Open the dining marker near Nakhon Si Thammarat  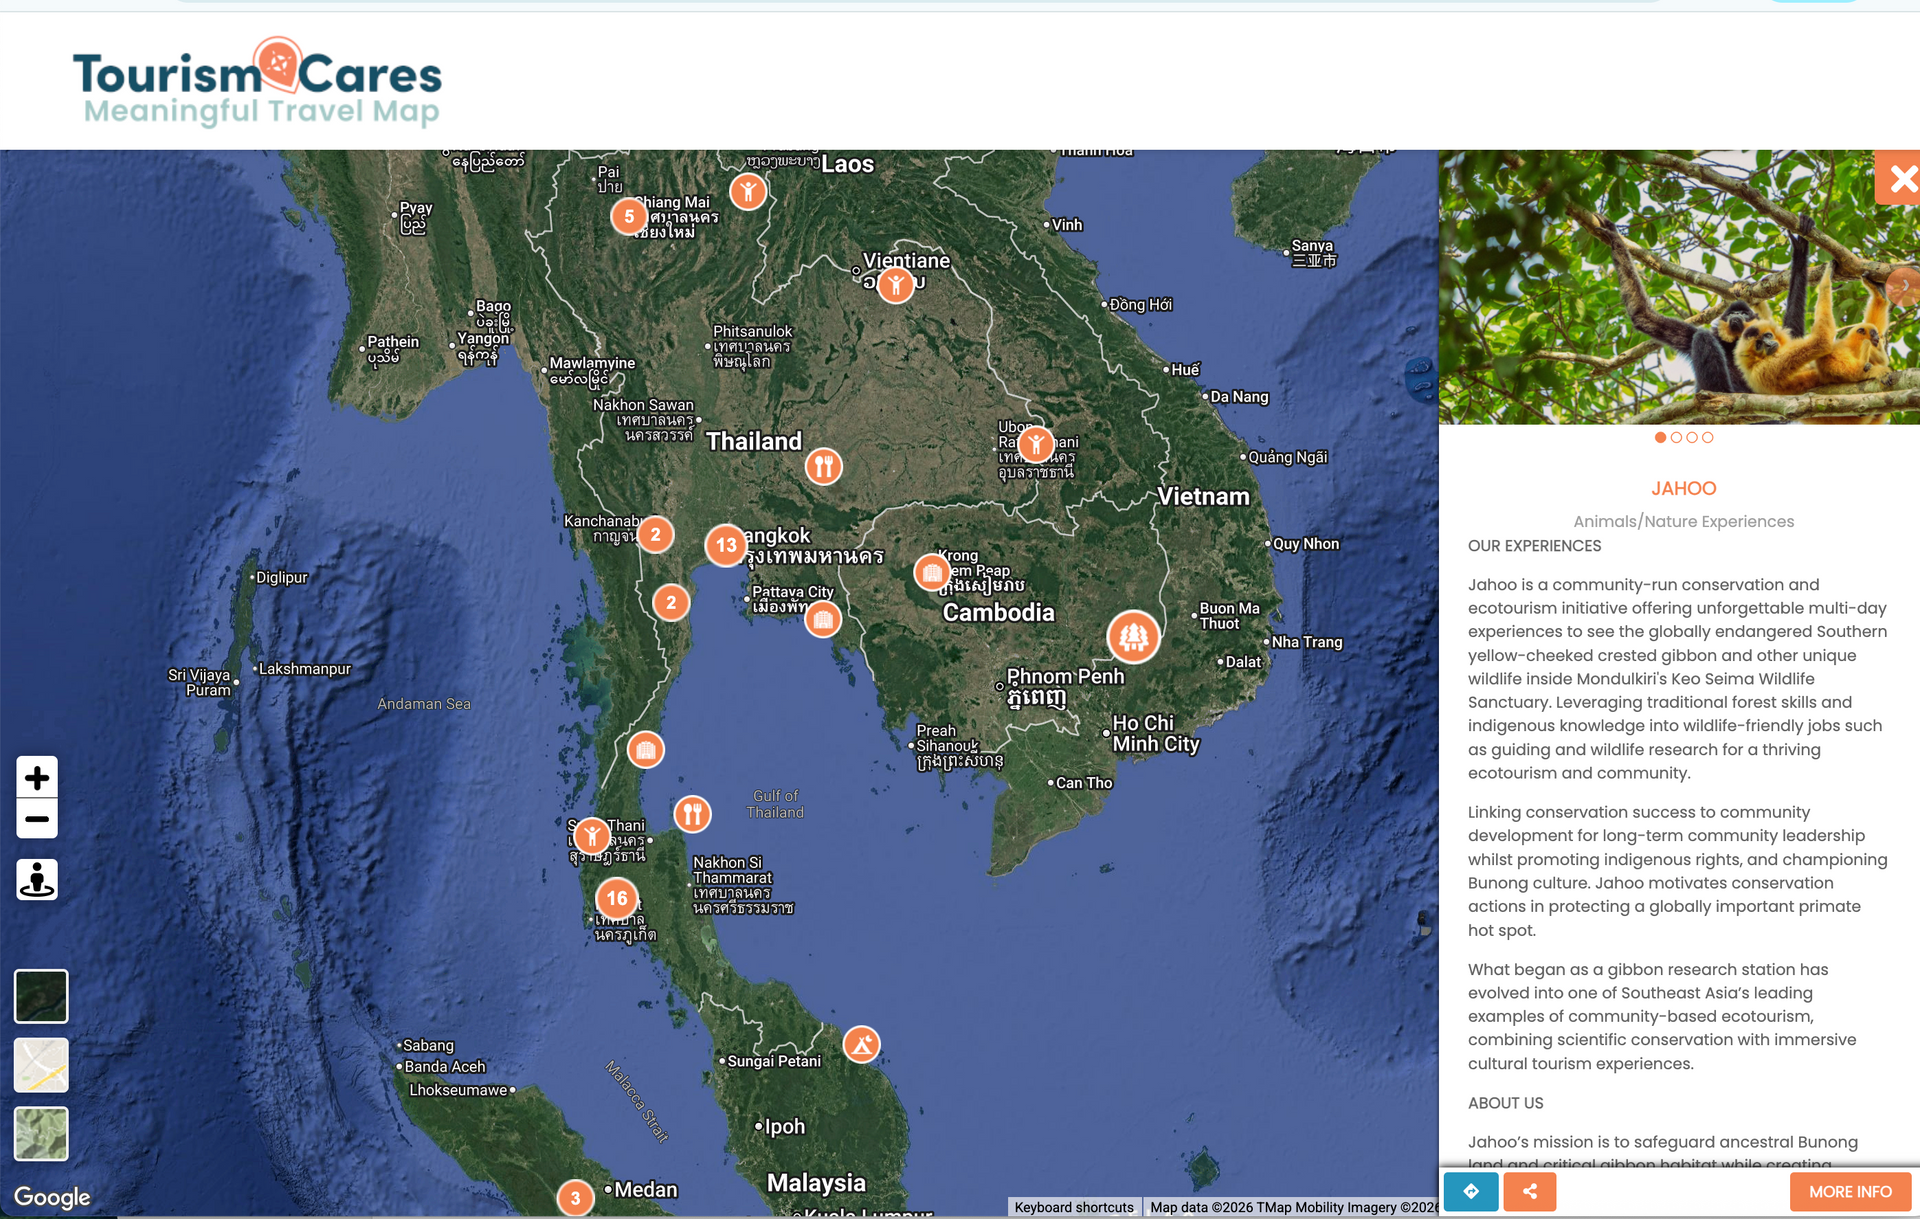692,813
